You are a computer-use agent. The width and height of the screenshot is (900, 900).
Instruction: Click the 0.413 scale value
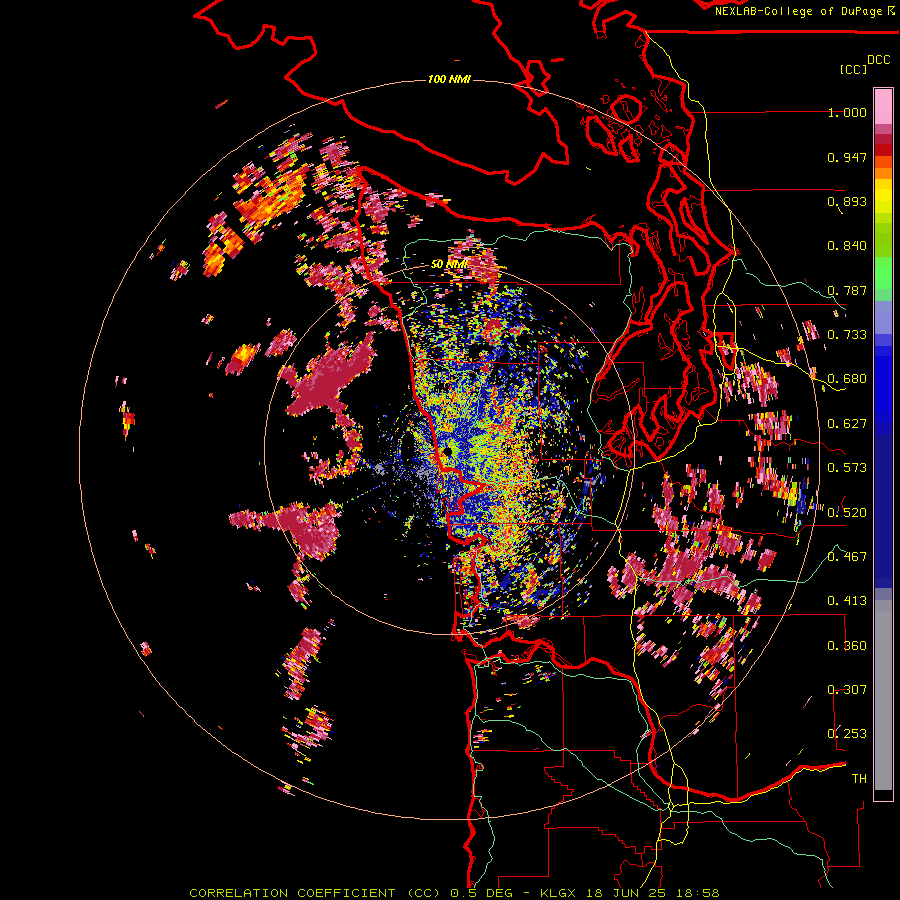point(847,601)
